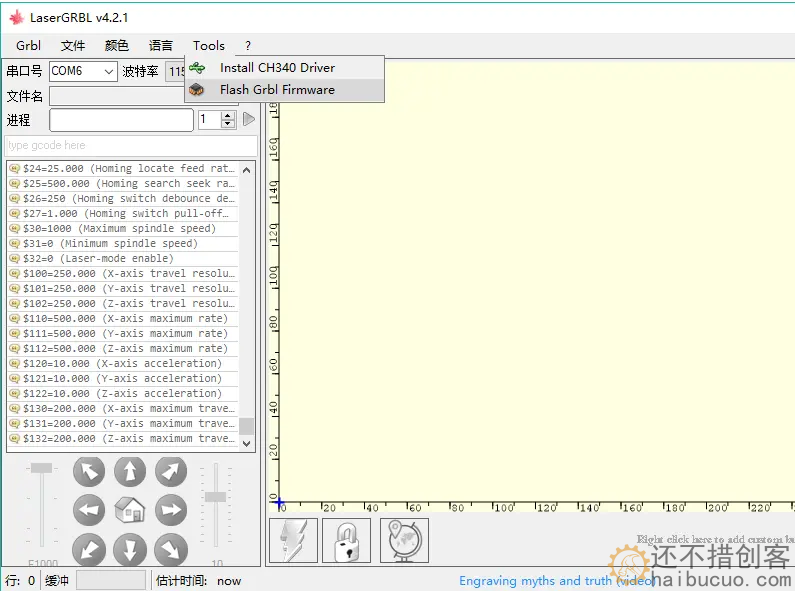Click the console scrollbar thumb

246,426
